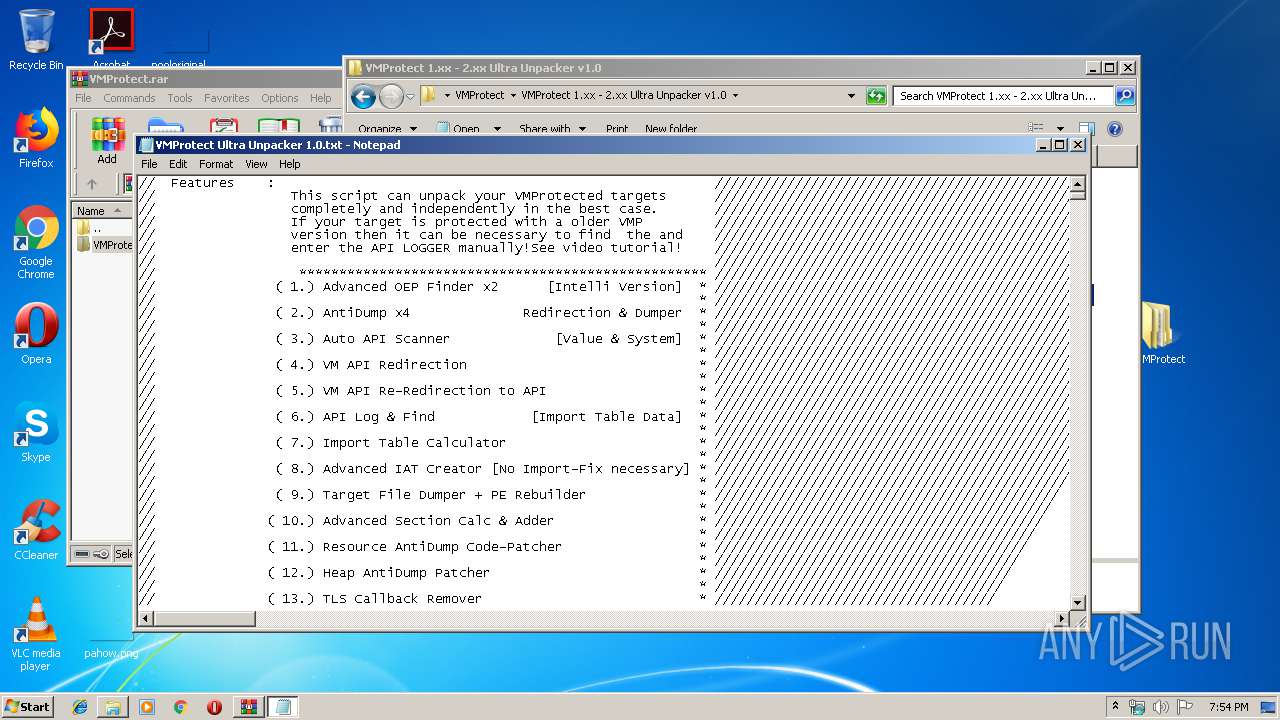Viewport: 1280px width, 720px height.
Task: Open Commands menu in WinRAR window
Action: click(x=129, y=98)
